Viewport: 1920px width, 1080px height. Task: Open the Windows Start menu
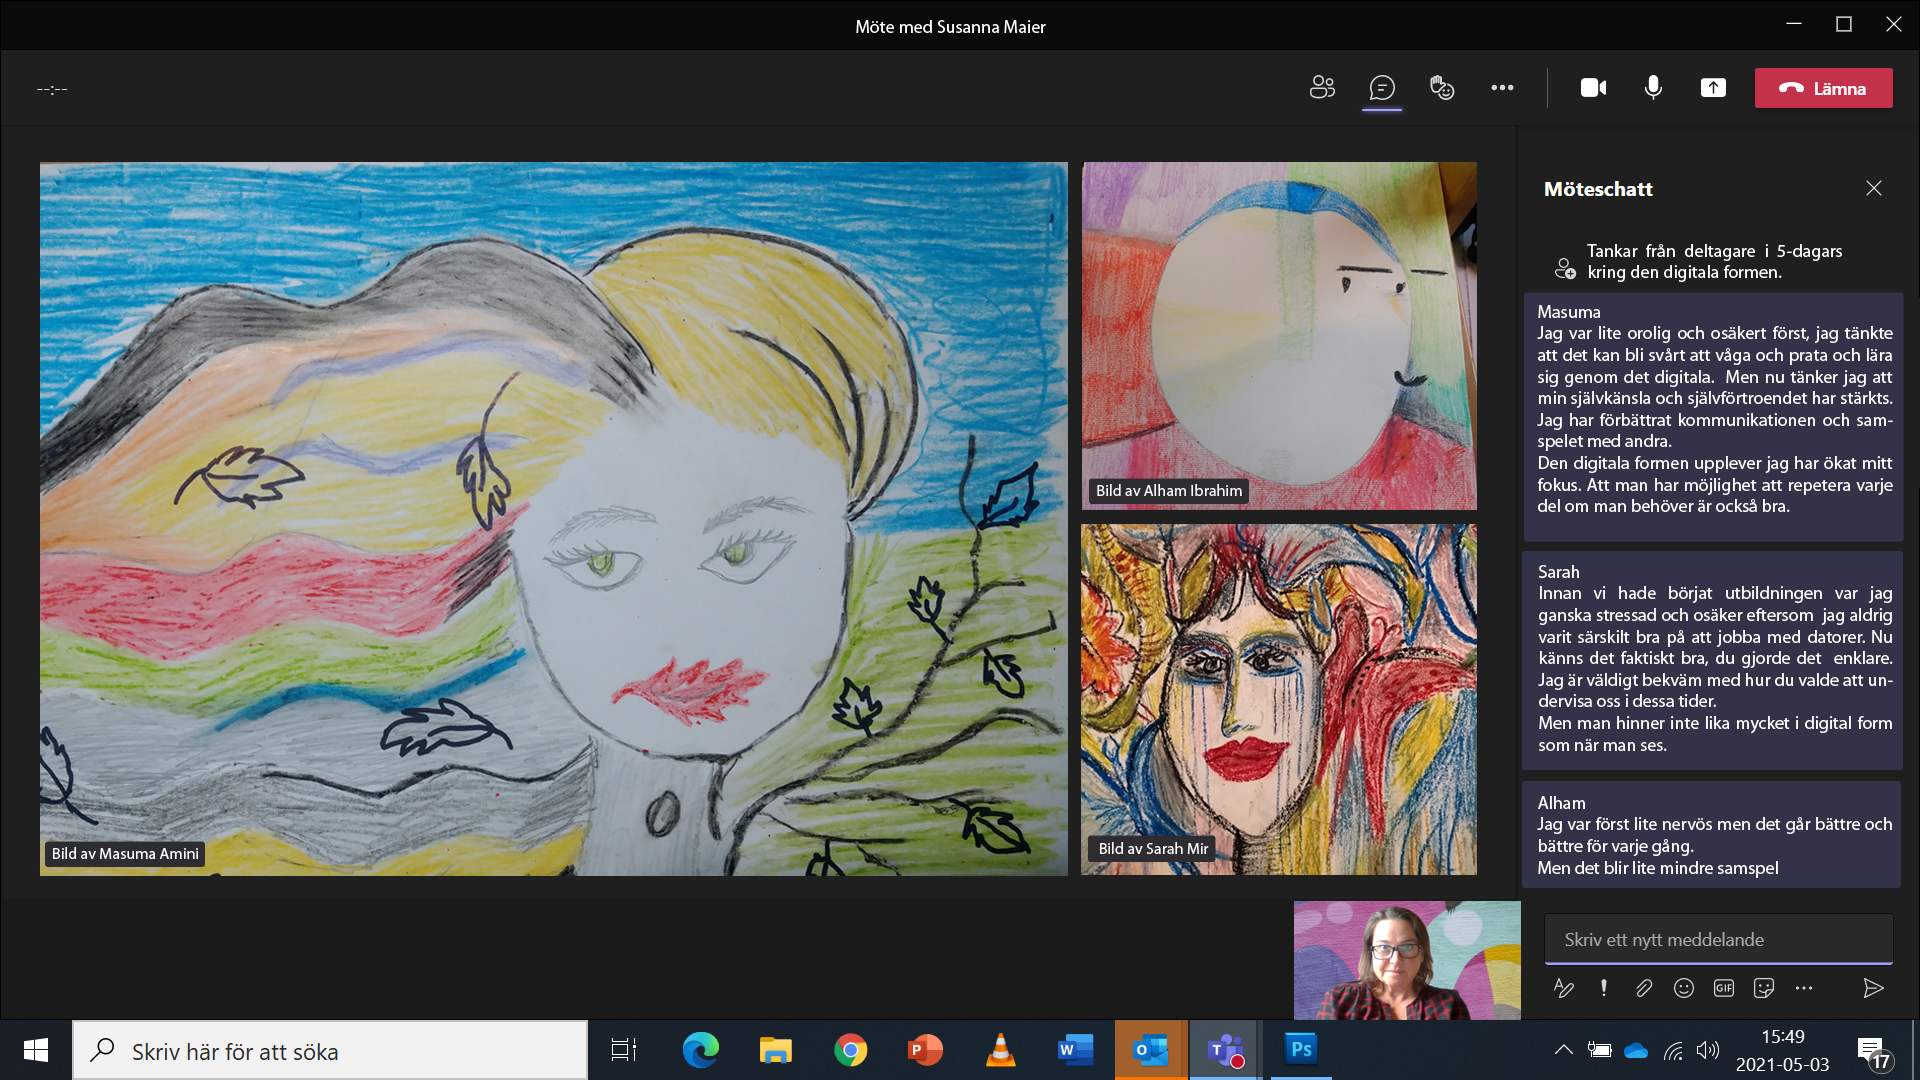click(x=36, y=1050)
